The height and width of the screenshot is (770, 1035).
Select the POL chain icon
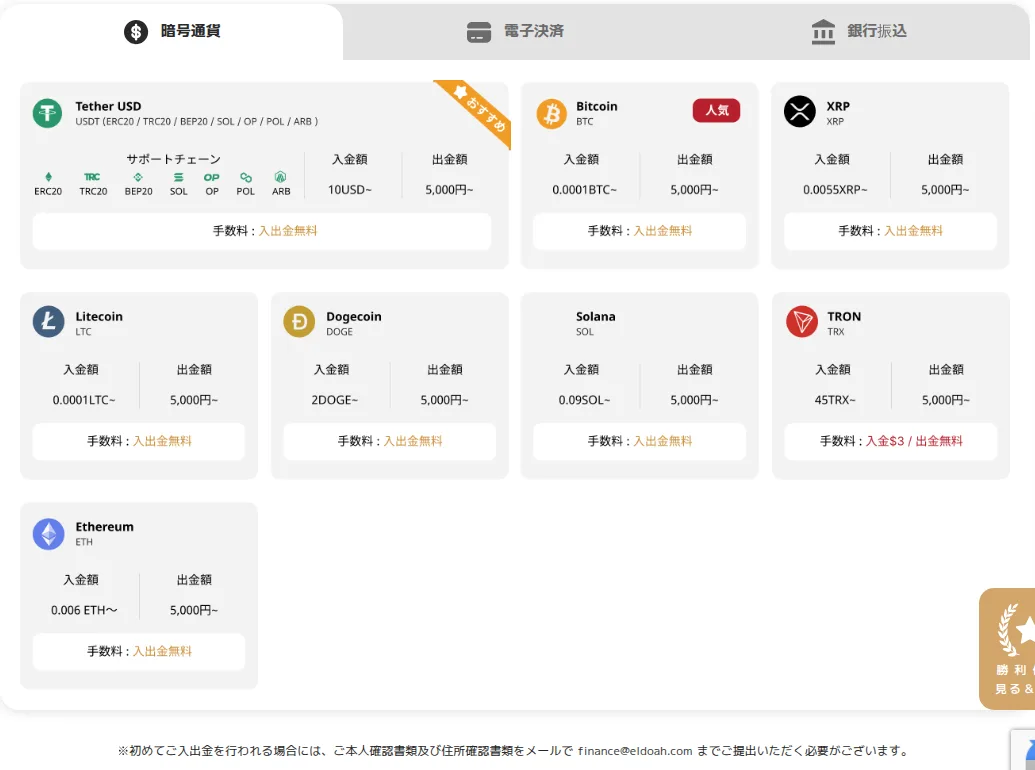coord(246,177)
